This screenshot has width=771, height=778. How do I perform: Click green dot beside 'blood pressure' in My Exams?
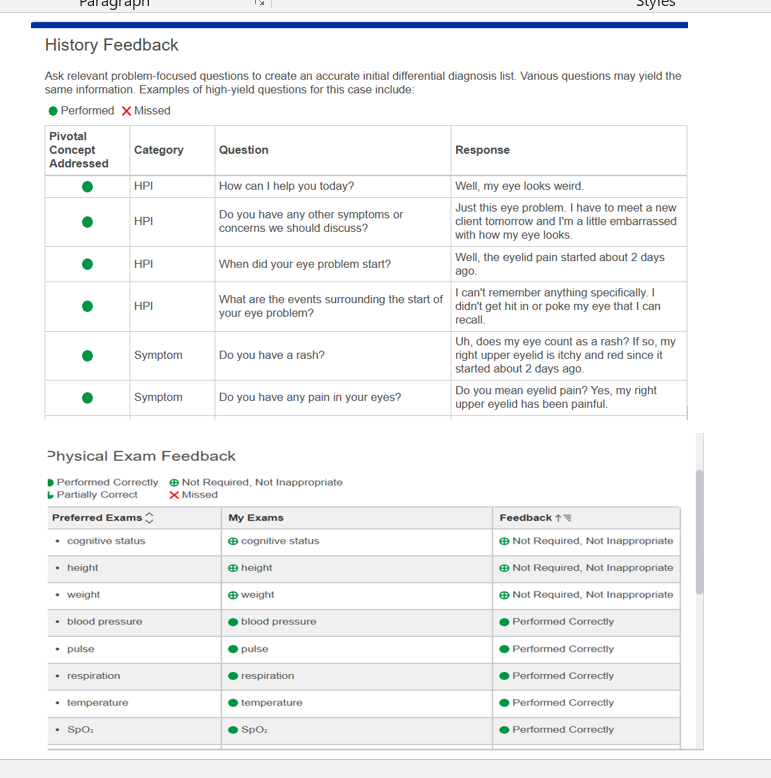click(x=233, y=622)
